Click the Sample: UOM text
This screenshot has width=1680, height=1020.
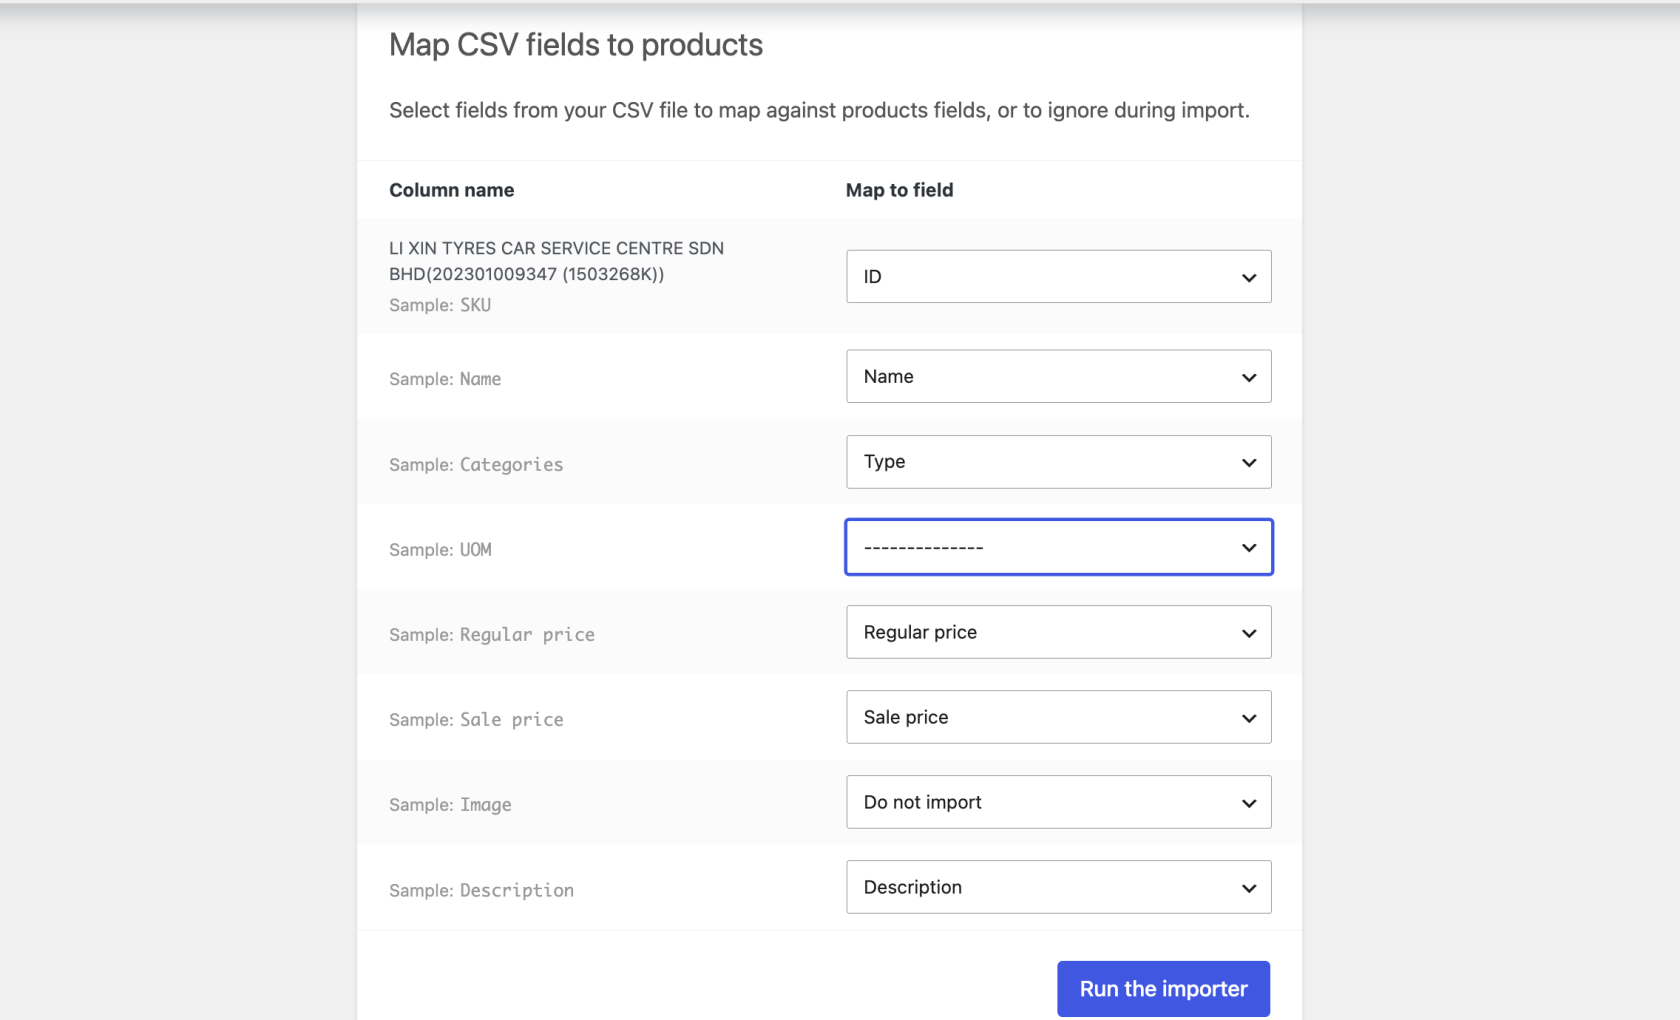pyautogui.click(x=440, y=550)
